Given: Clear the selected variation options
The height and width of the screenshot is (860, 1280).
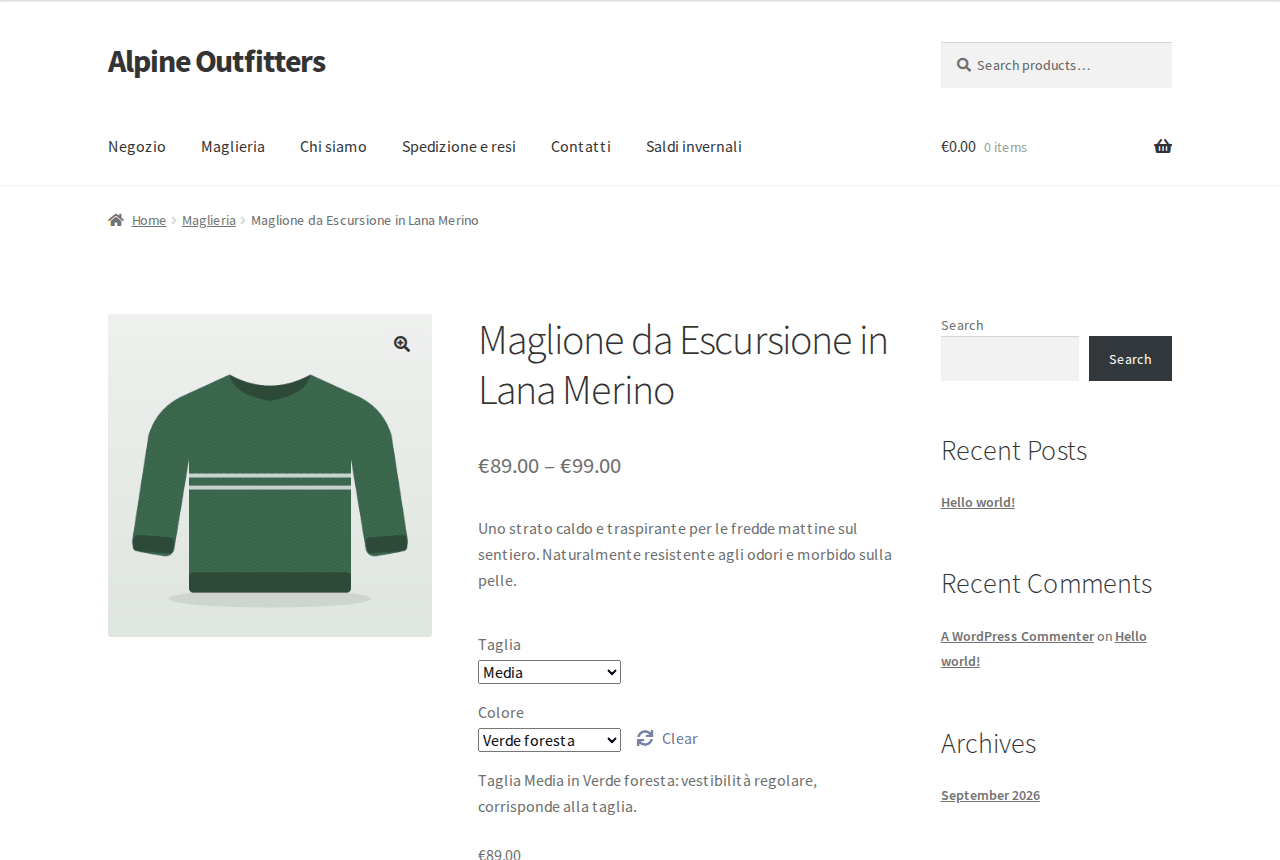Looking at the screenshot, I should click(680, 738).
